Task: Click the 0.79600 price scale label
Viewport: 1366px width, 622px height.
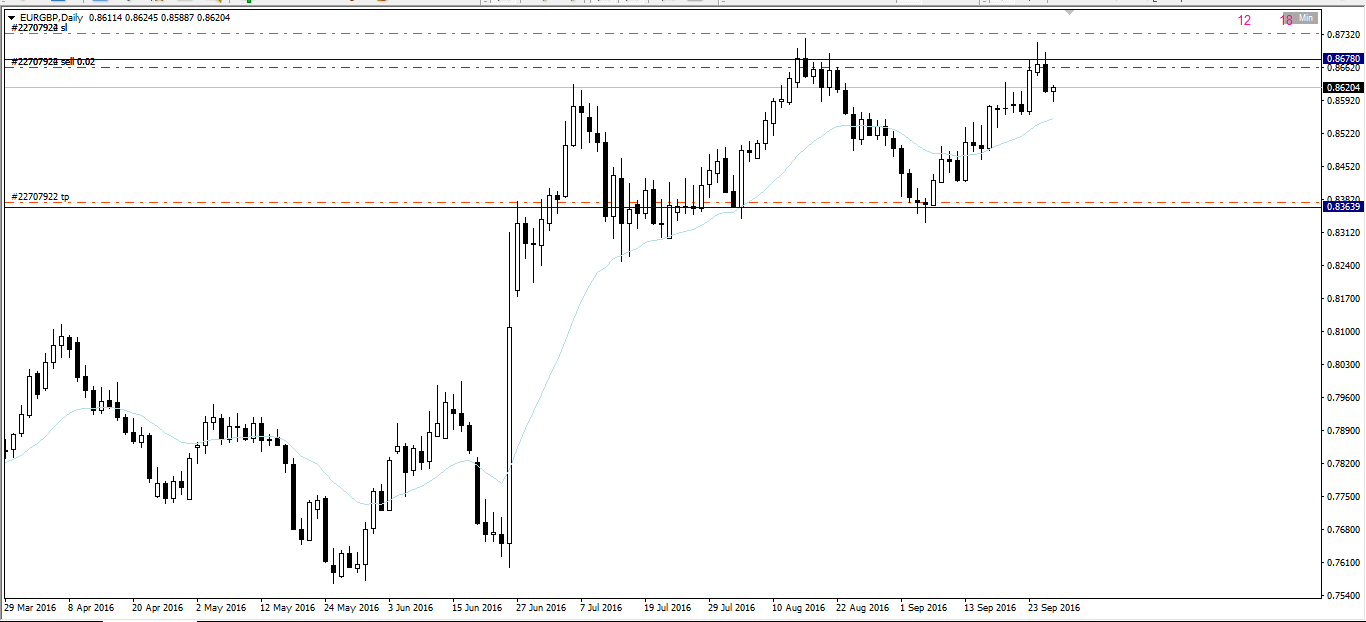Action: tap(1343, 398)
